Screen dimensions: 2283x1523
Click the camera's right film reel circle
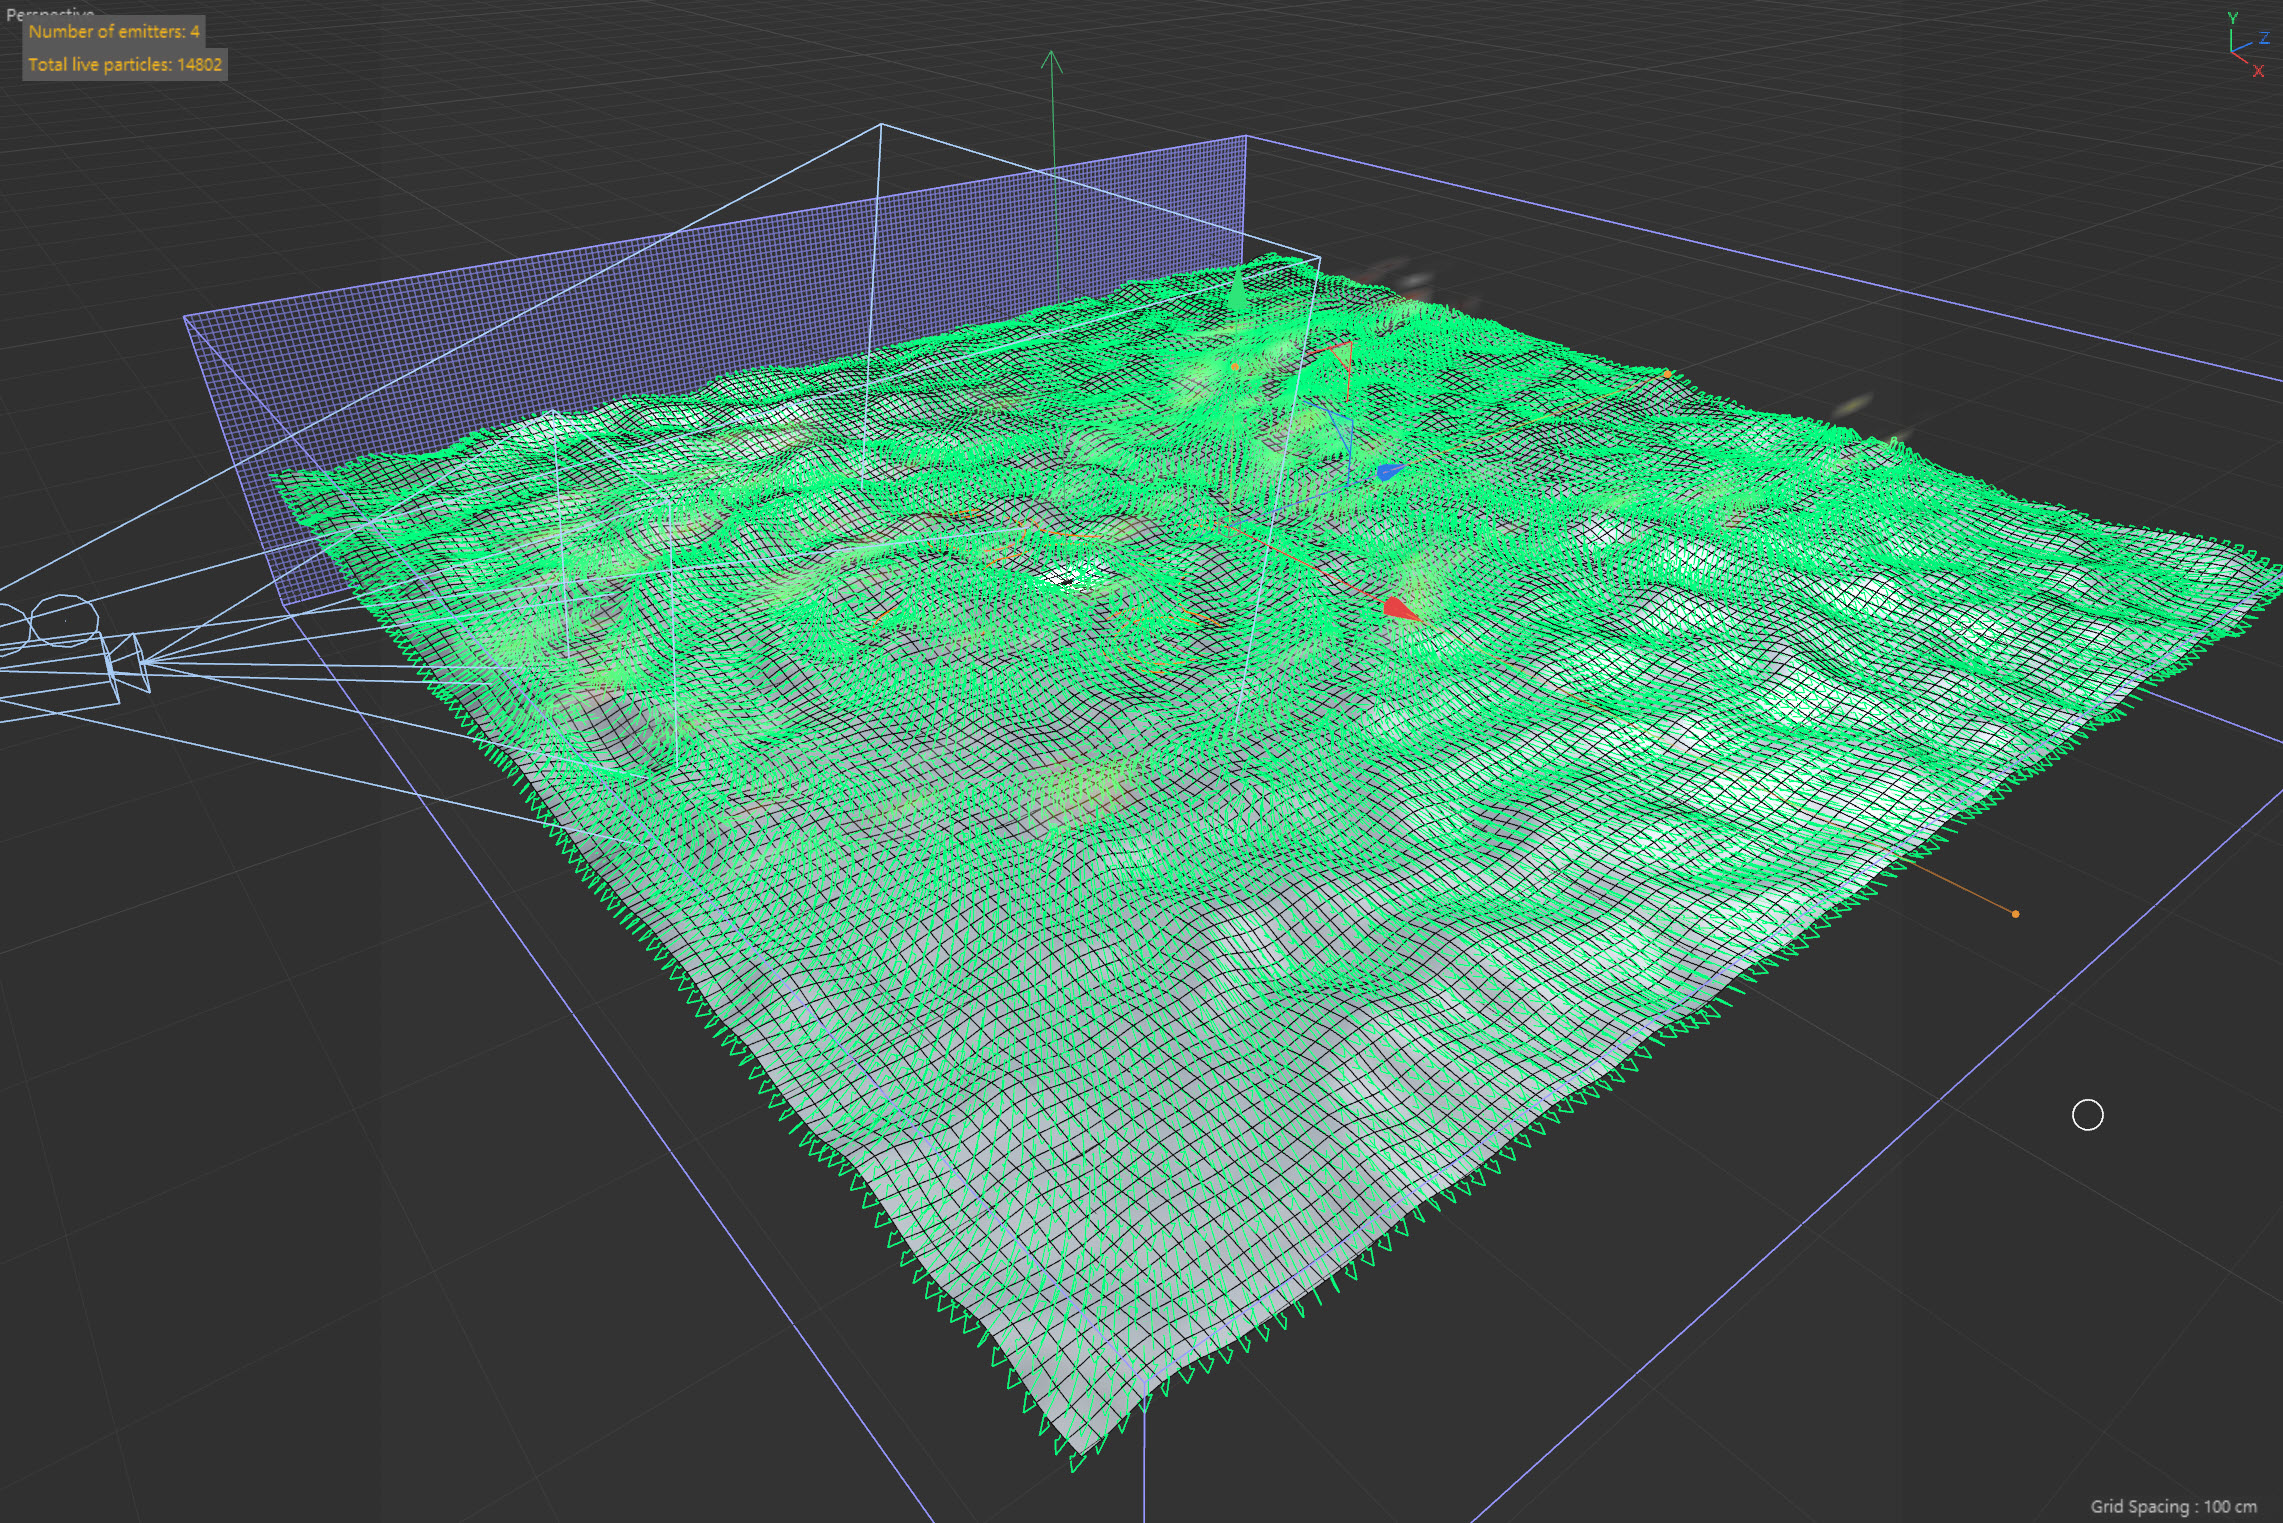coord(63,620)
